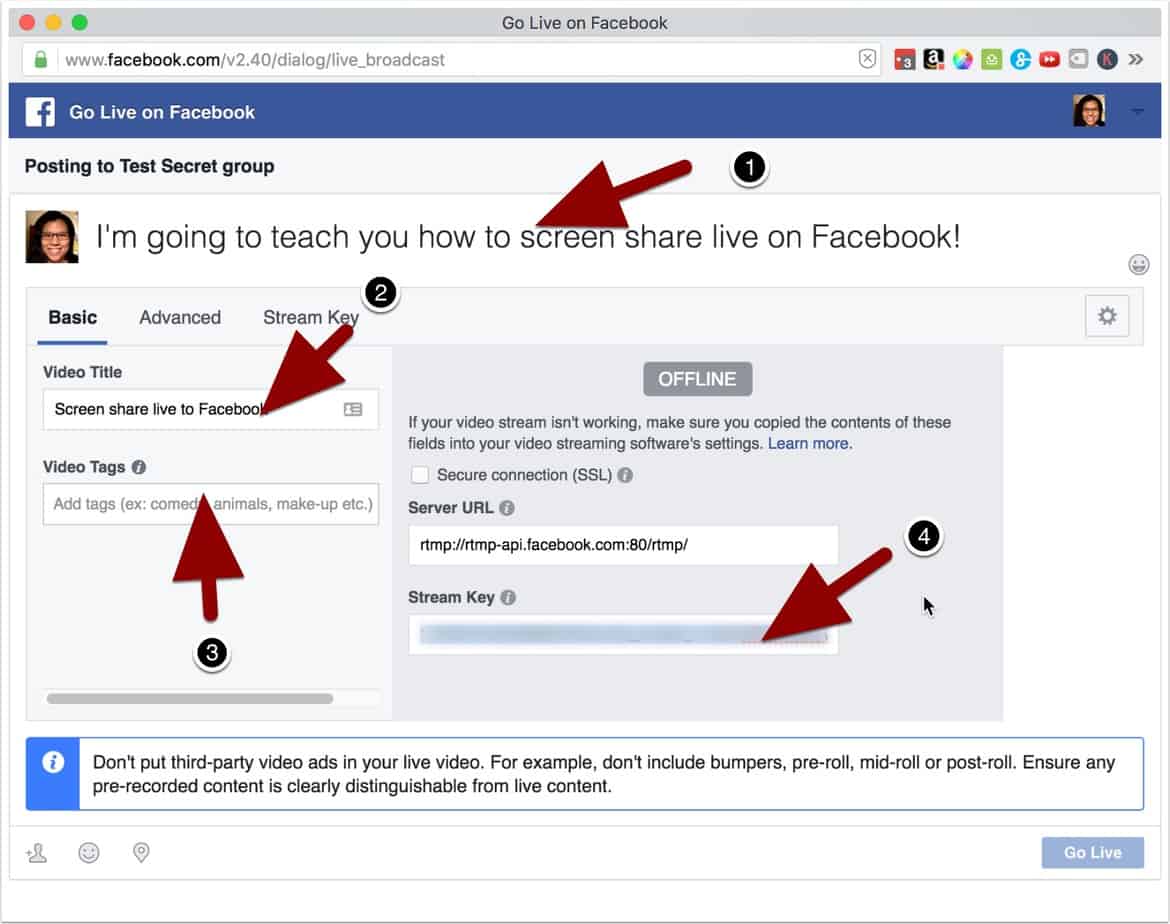
Task: Open the account dropdown arrow in the header
Action: [1137, 112]
